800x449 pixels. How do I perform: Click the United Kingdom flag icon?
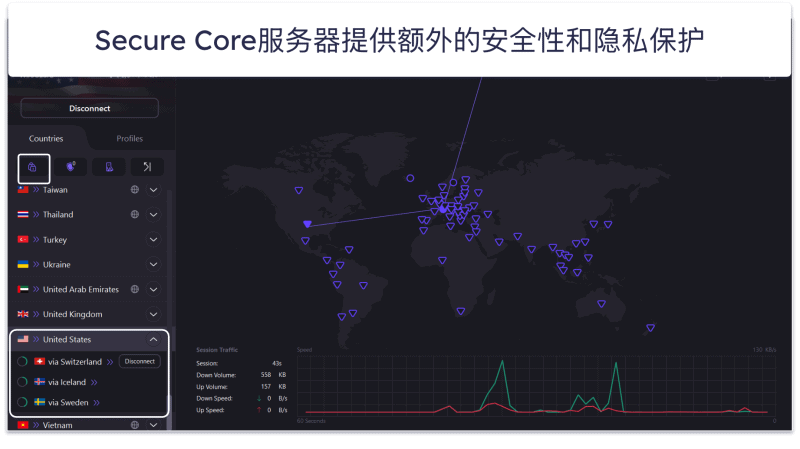tap(23, 314)
